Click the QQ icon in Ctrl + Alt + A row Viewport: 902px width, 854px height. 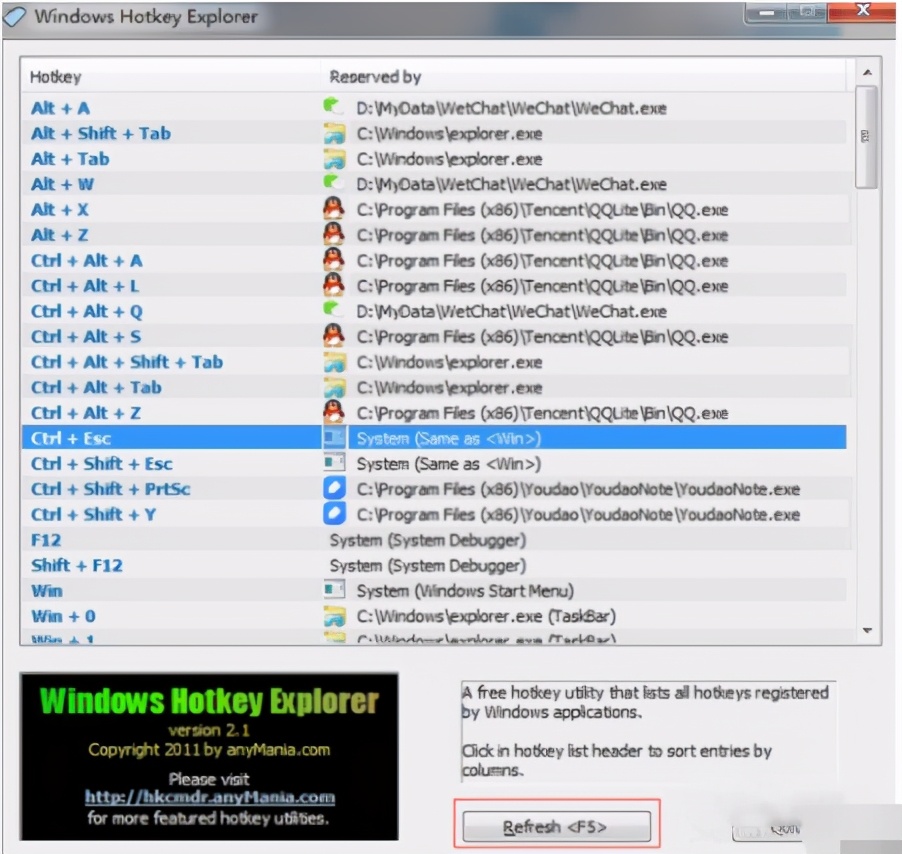[x=334, y=260]
